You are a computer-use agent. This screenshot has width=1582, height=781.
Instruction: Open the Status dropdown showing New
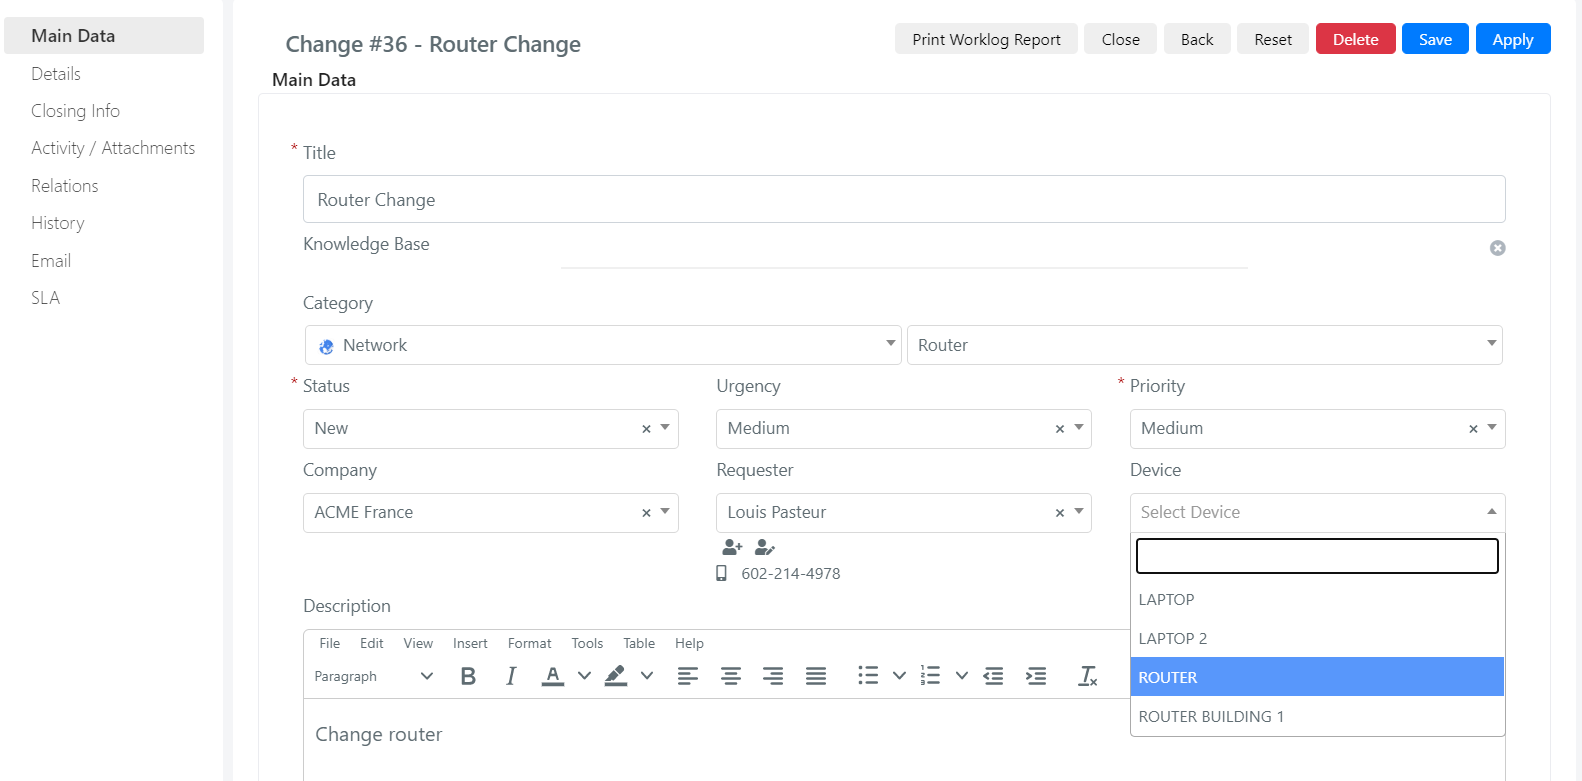tap(490, 429)
